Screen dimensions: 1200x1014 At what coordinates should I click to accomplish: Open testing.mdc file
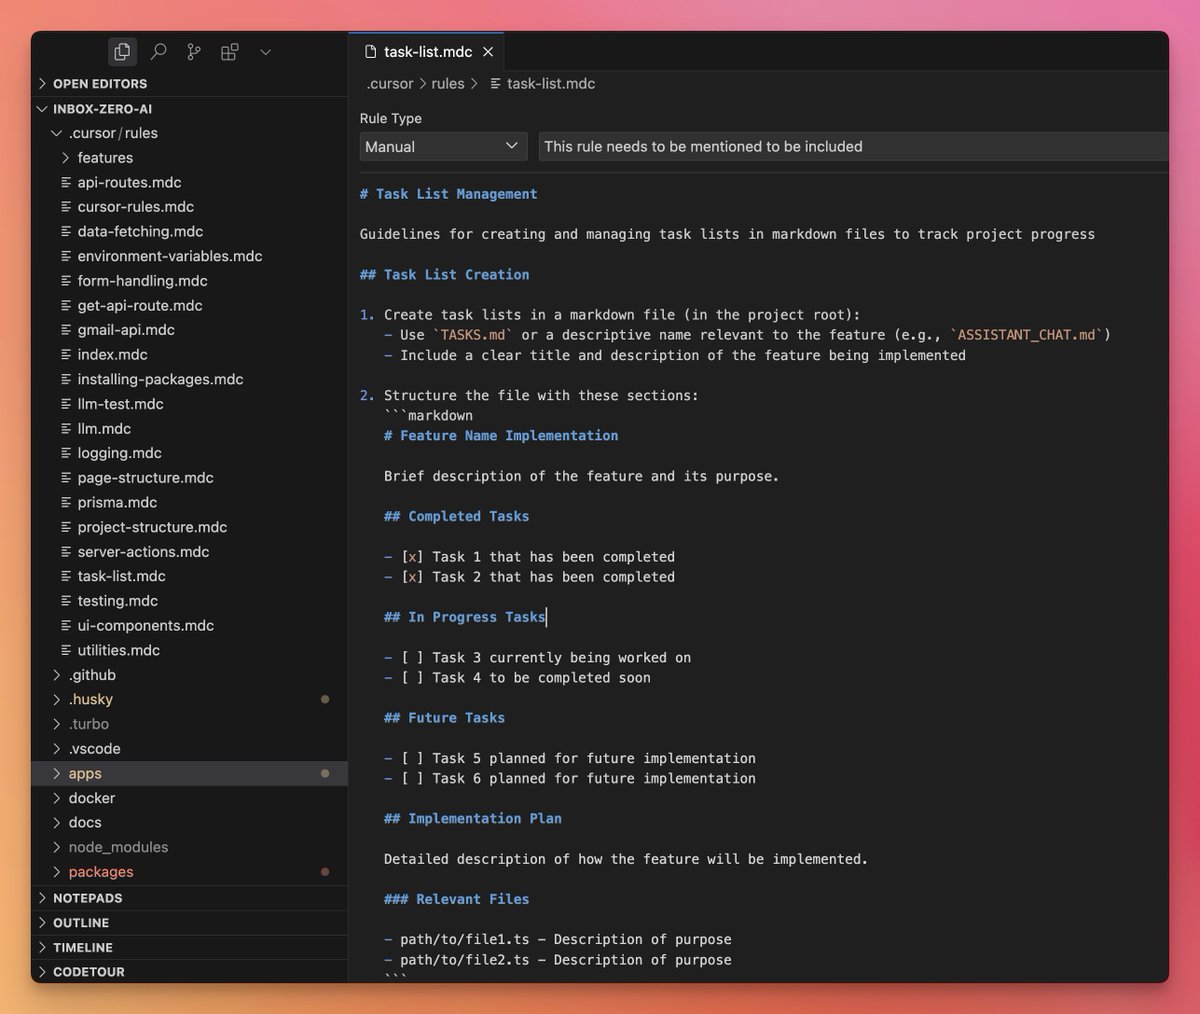[x=190, y=601]
